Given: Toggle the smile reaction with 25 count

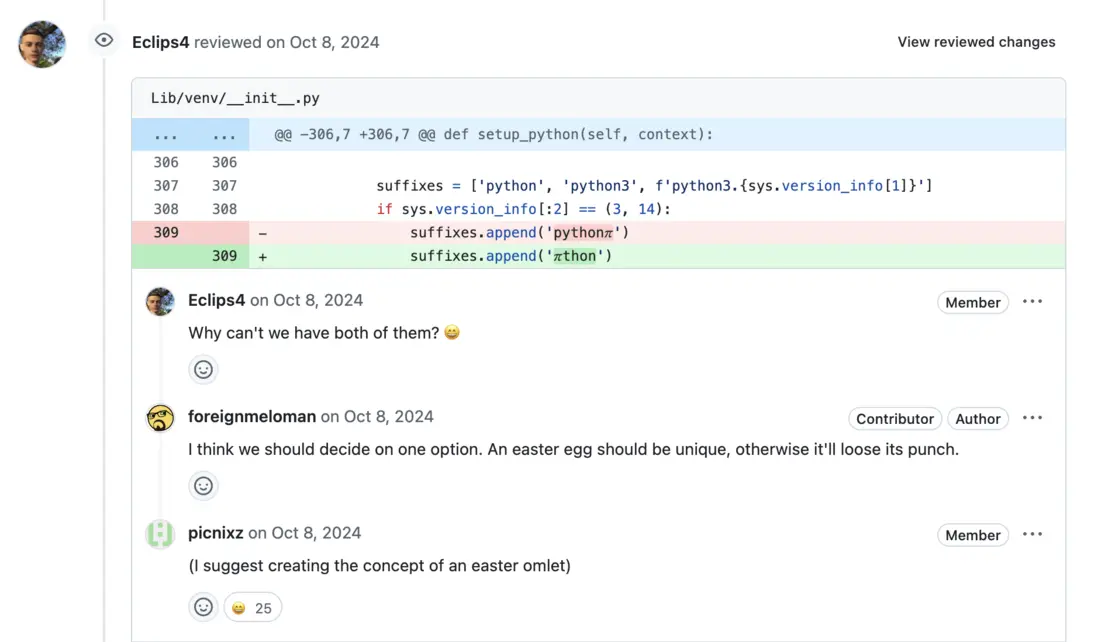Looking at the screenshot, I should pyautogui.click(x=252, y=608).
